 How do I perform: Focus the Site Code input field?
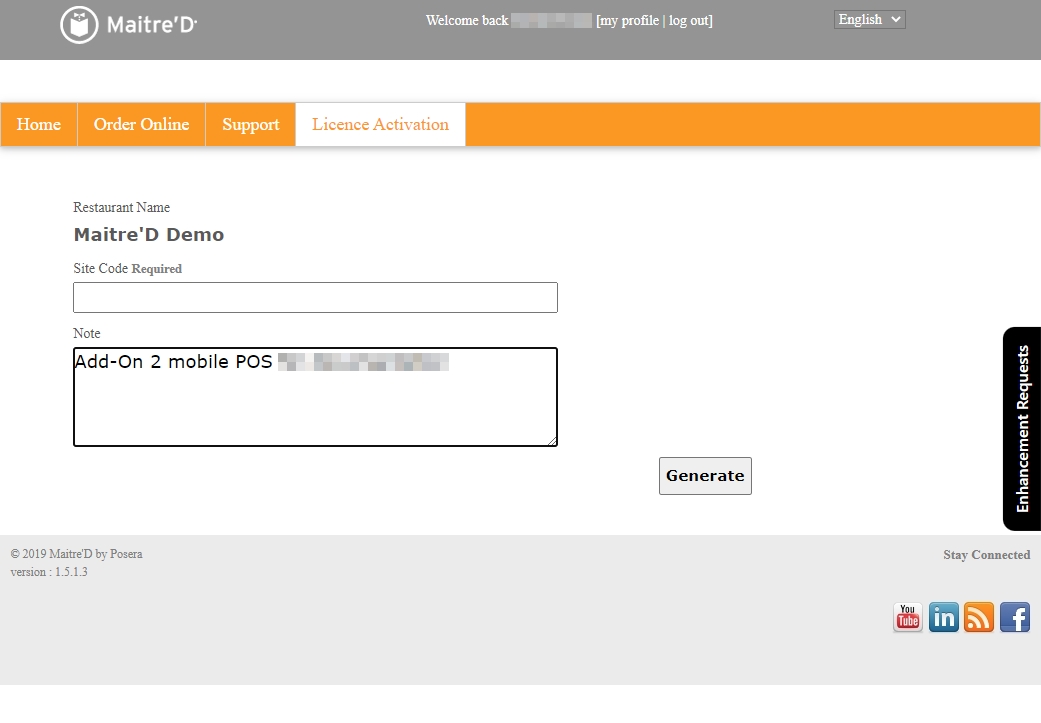pos(315,297)
